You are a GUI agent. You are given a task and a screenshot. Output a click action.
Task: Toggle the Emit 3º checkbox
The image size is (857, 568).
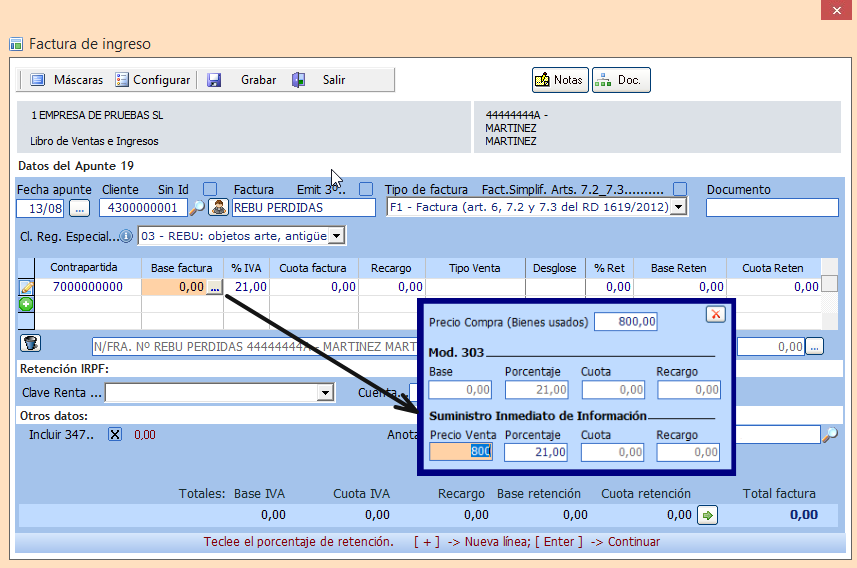tap(366, 189)
